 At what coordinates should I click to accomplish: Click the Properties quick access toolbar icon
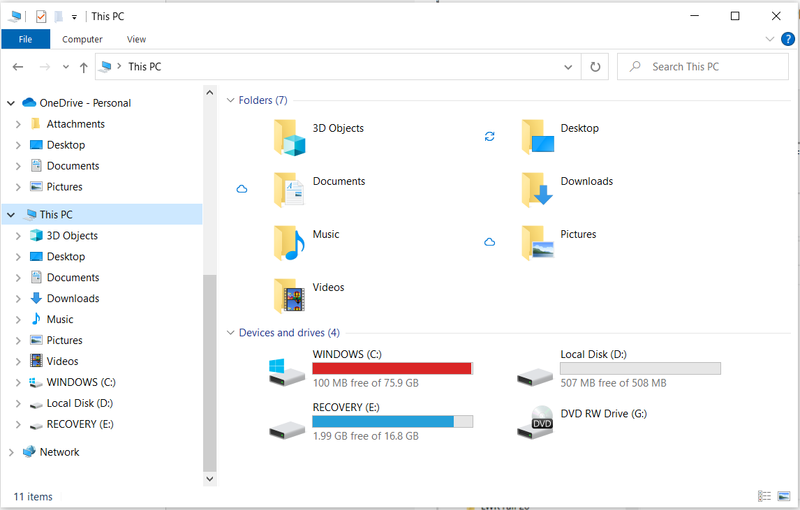tap(41, 16)
